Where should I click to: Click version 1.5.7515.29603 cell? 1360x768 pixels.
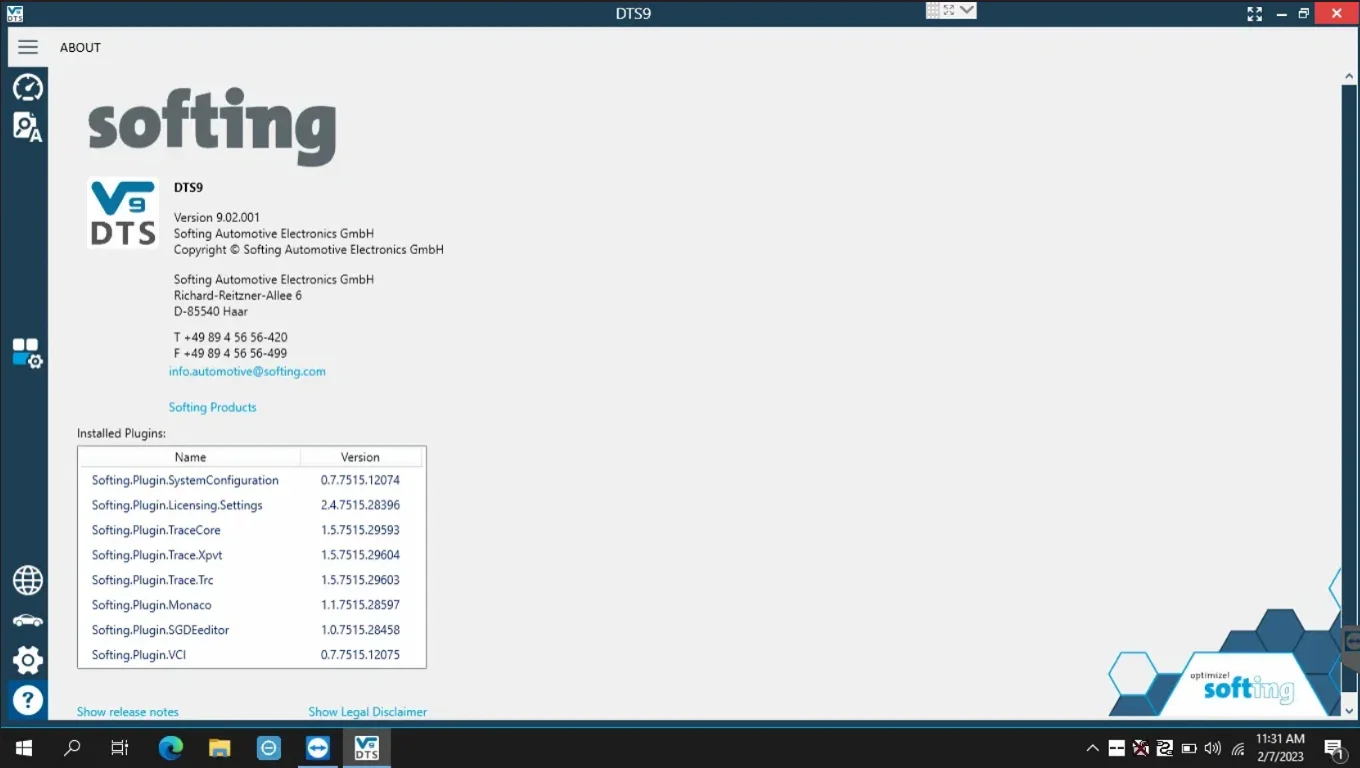(360, 580)
